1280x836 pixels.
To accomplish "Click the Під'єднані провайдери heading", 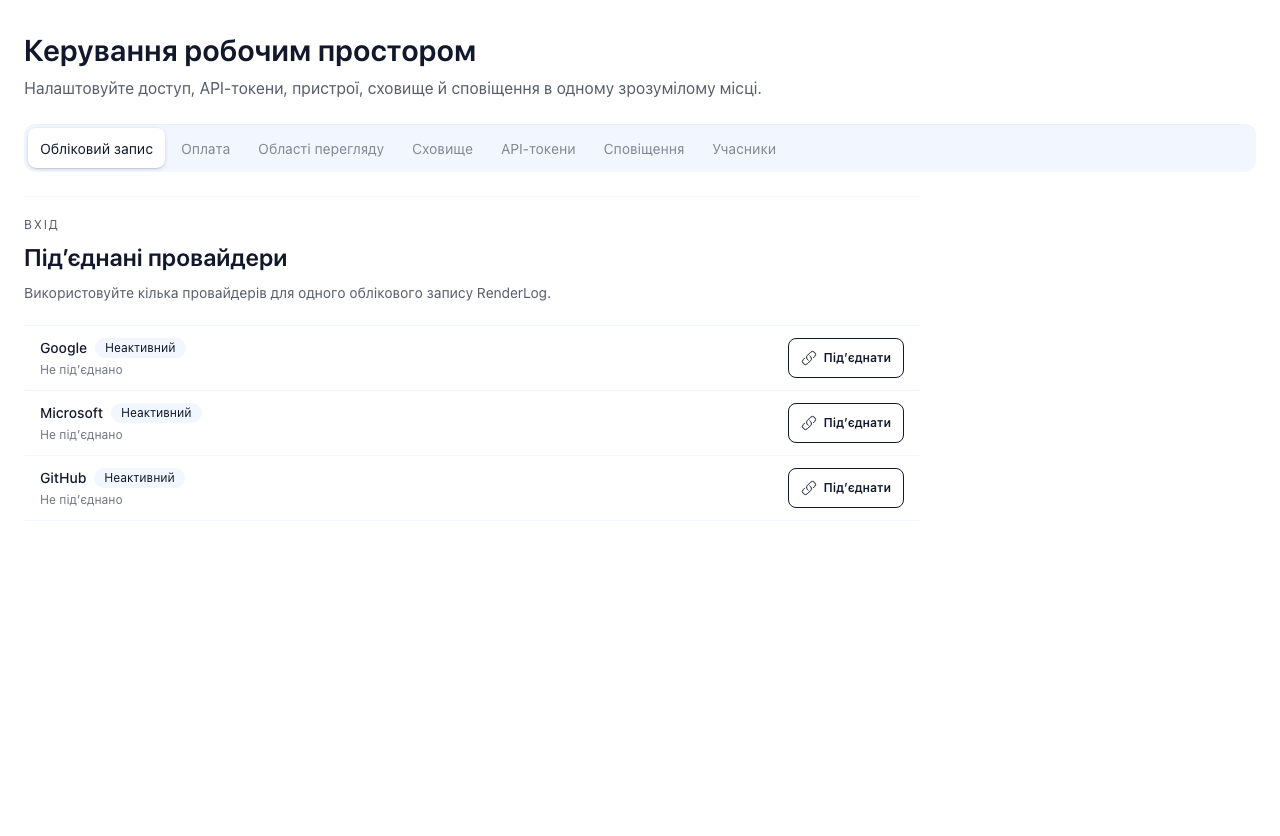I will (x=156, y=258).
